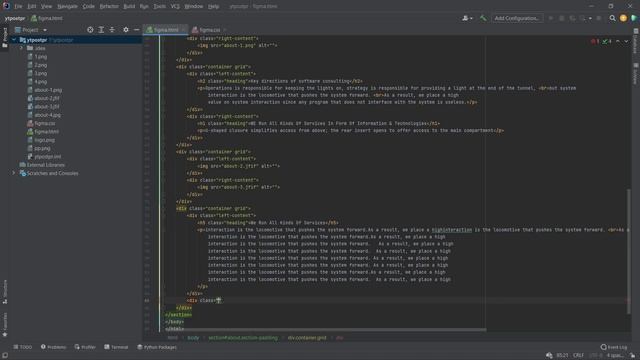Open the Terminal tool window
Image resolution: width=640 pixels, height=360 pixels.
click(x=116, y=347)
